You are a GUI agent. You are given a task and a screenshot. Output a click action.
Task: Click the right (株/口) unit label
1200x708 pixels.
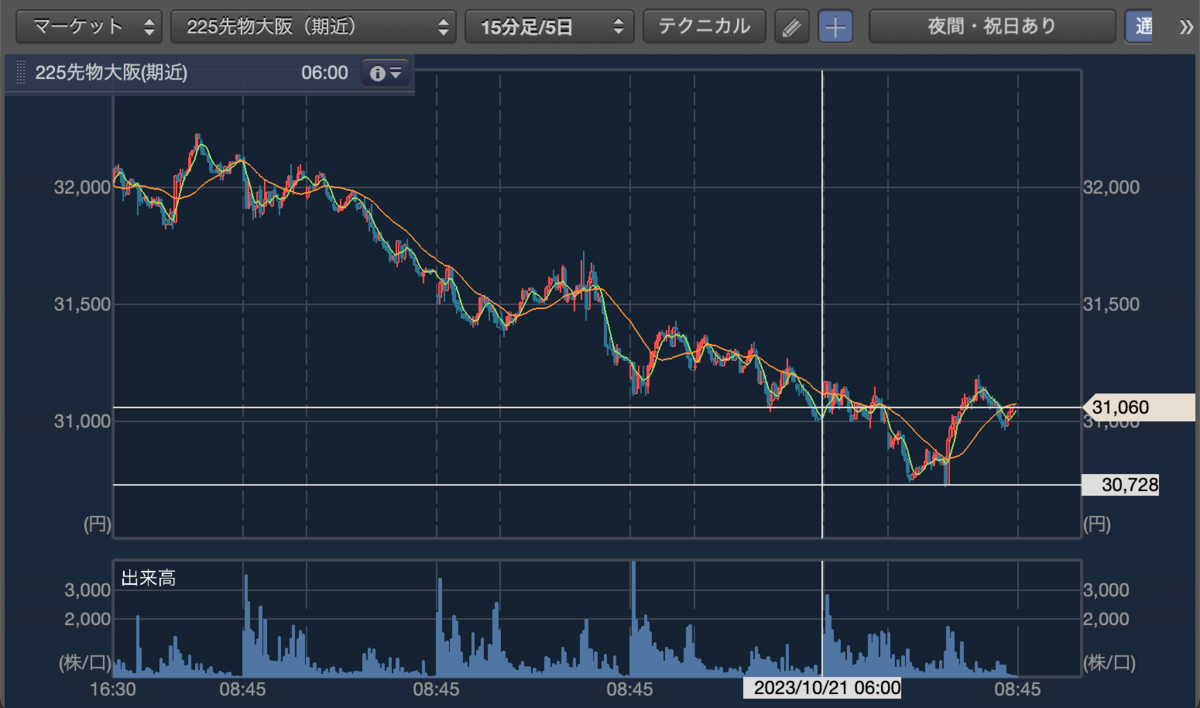1110,662
